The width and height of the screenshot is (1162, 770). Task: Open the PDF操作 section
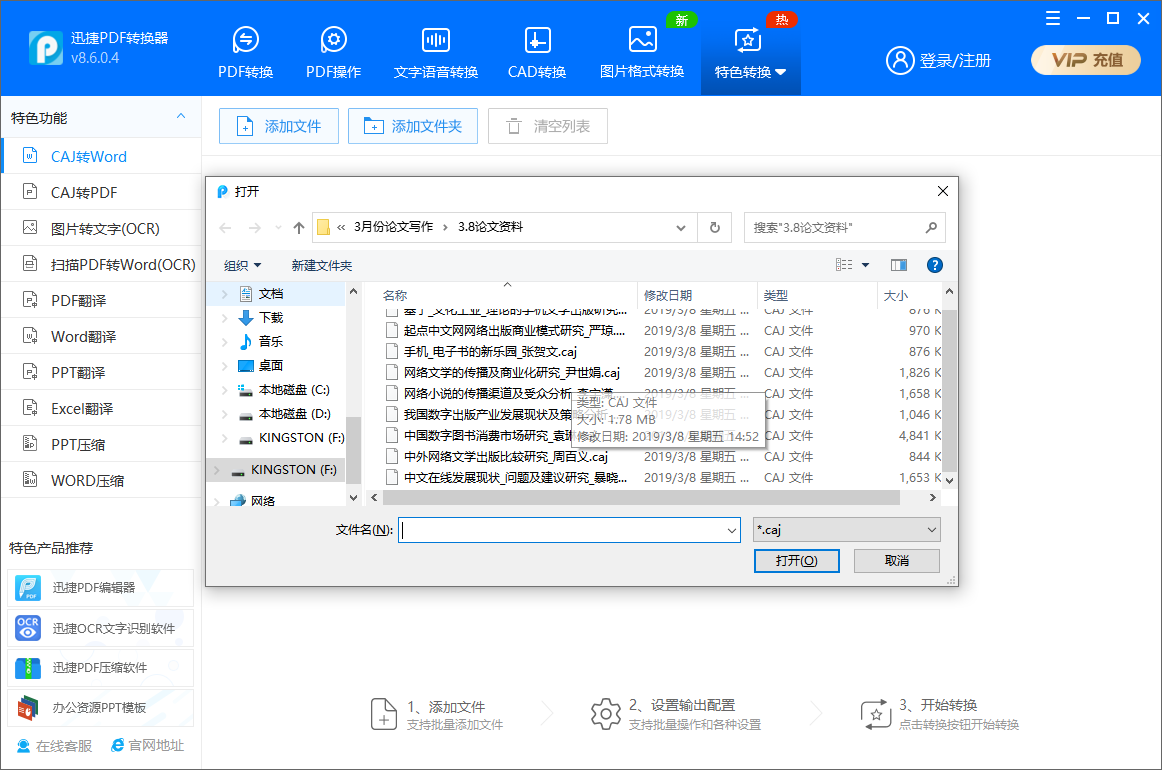(333, 52)
